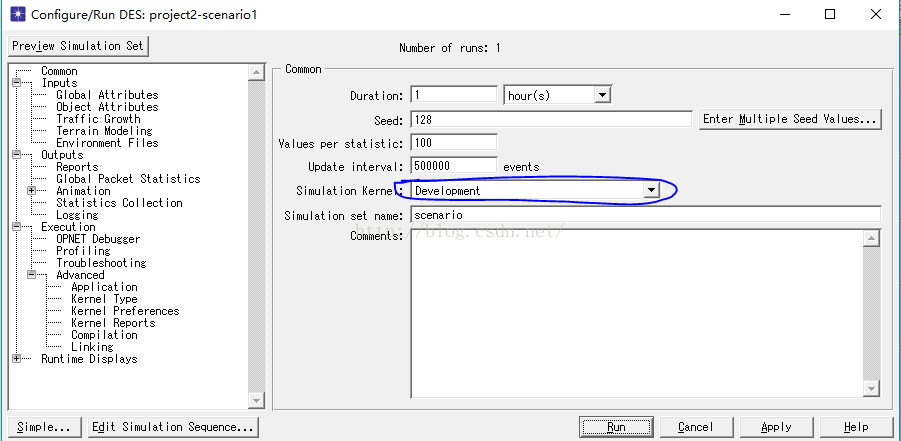Screen dimensions: 901x441
Task: Select Animation tree item
Action: pos(83,191)
